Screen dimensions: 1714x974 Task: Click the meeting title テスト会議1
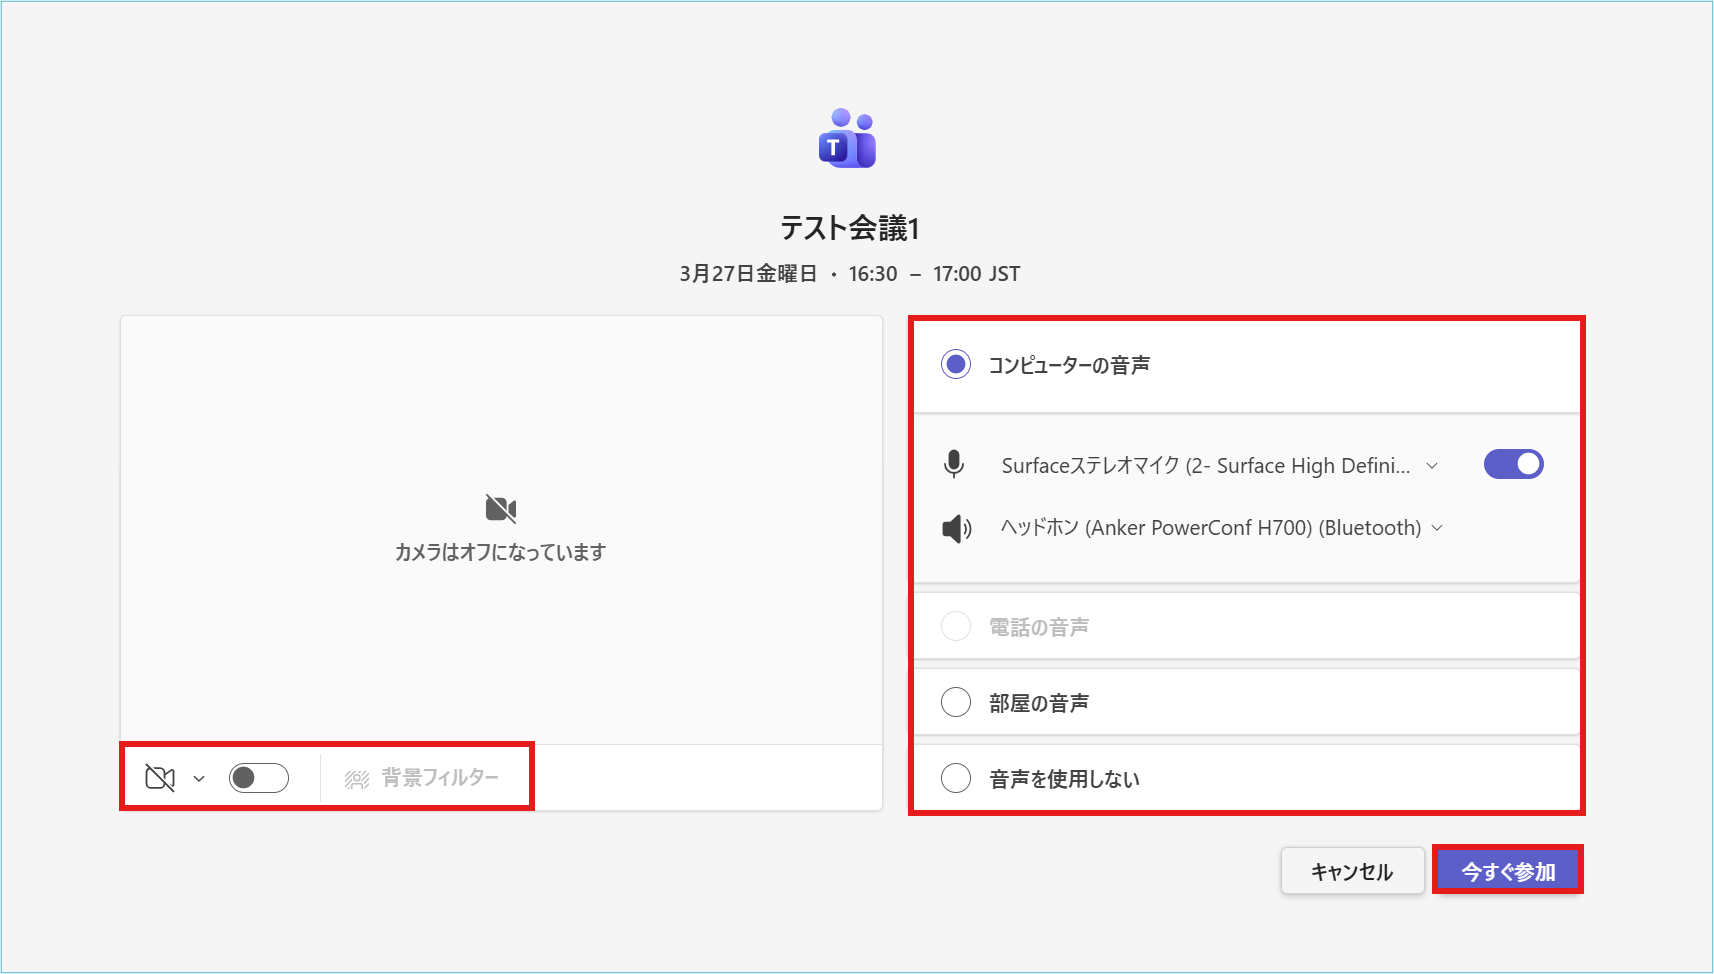coord(849,229)
